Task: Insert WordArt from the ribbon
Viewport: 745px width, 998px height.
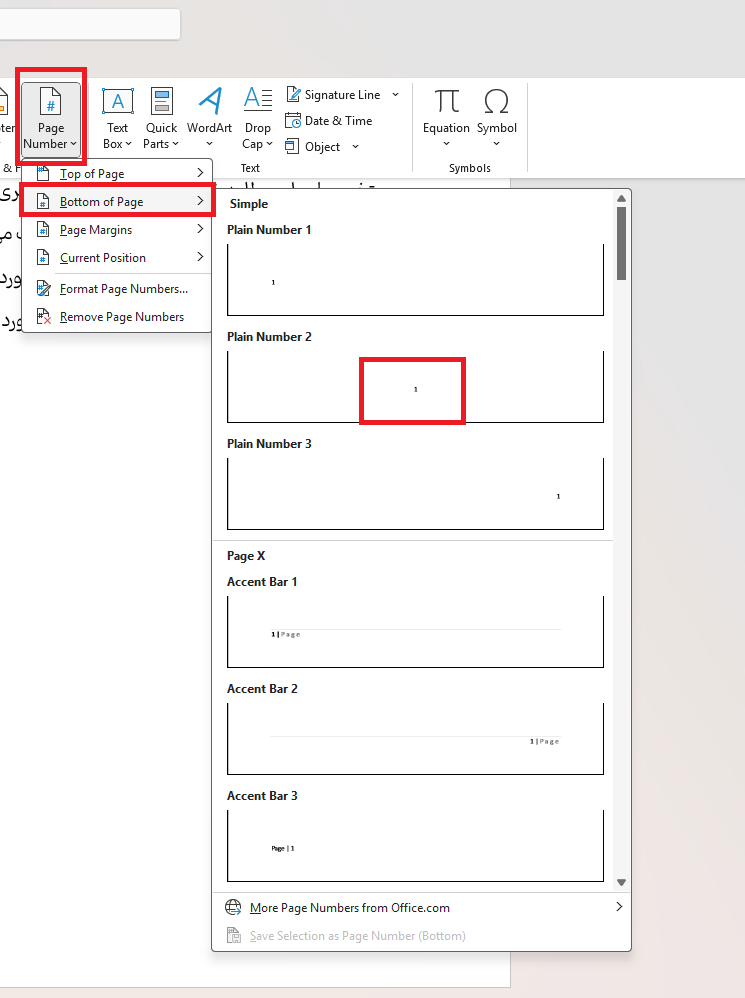Action: (209, 102)
